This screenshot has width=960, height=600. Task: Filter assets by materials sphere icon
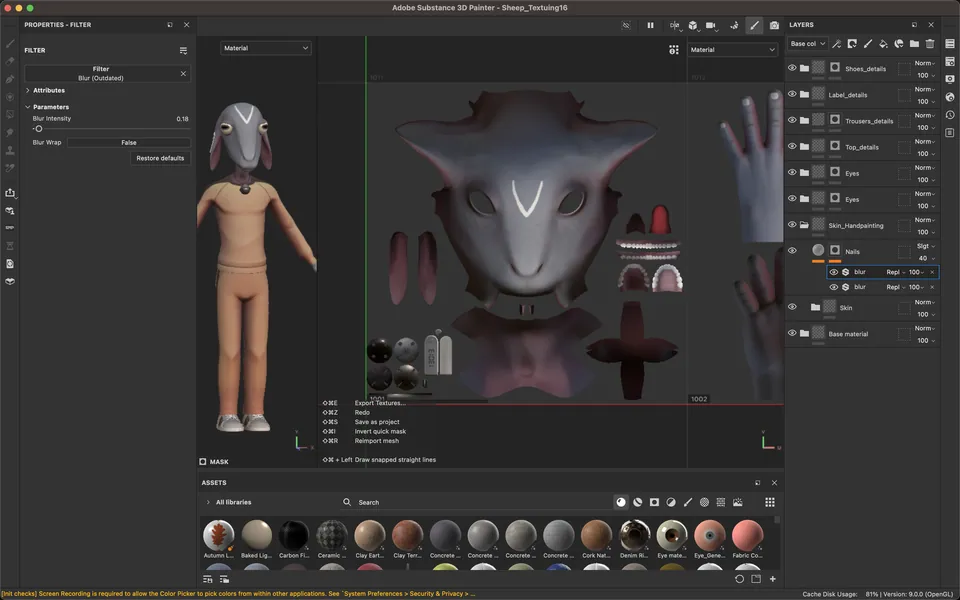[x=621, y=502]
